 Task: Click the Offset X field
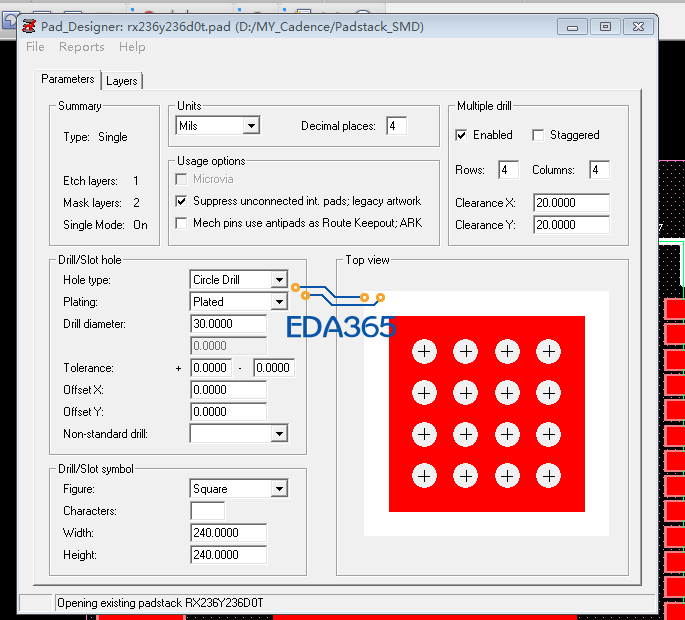tap(228, 390)
